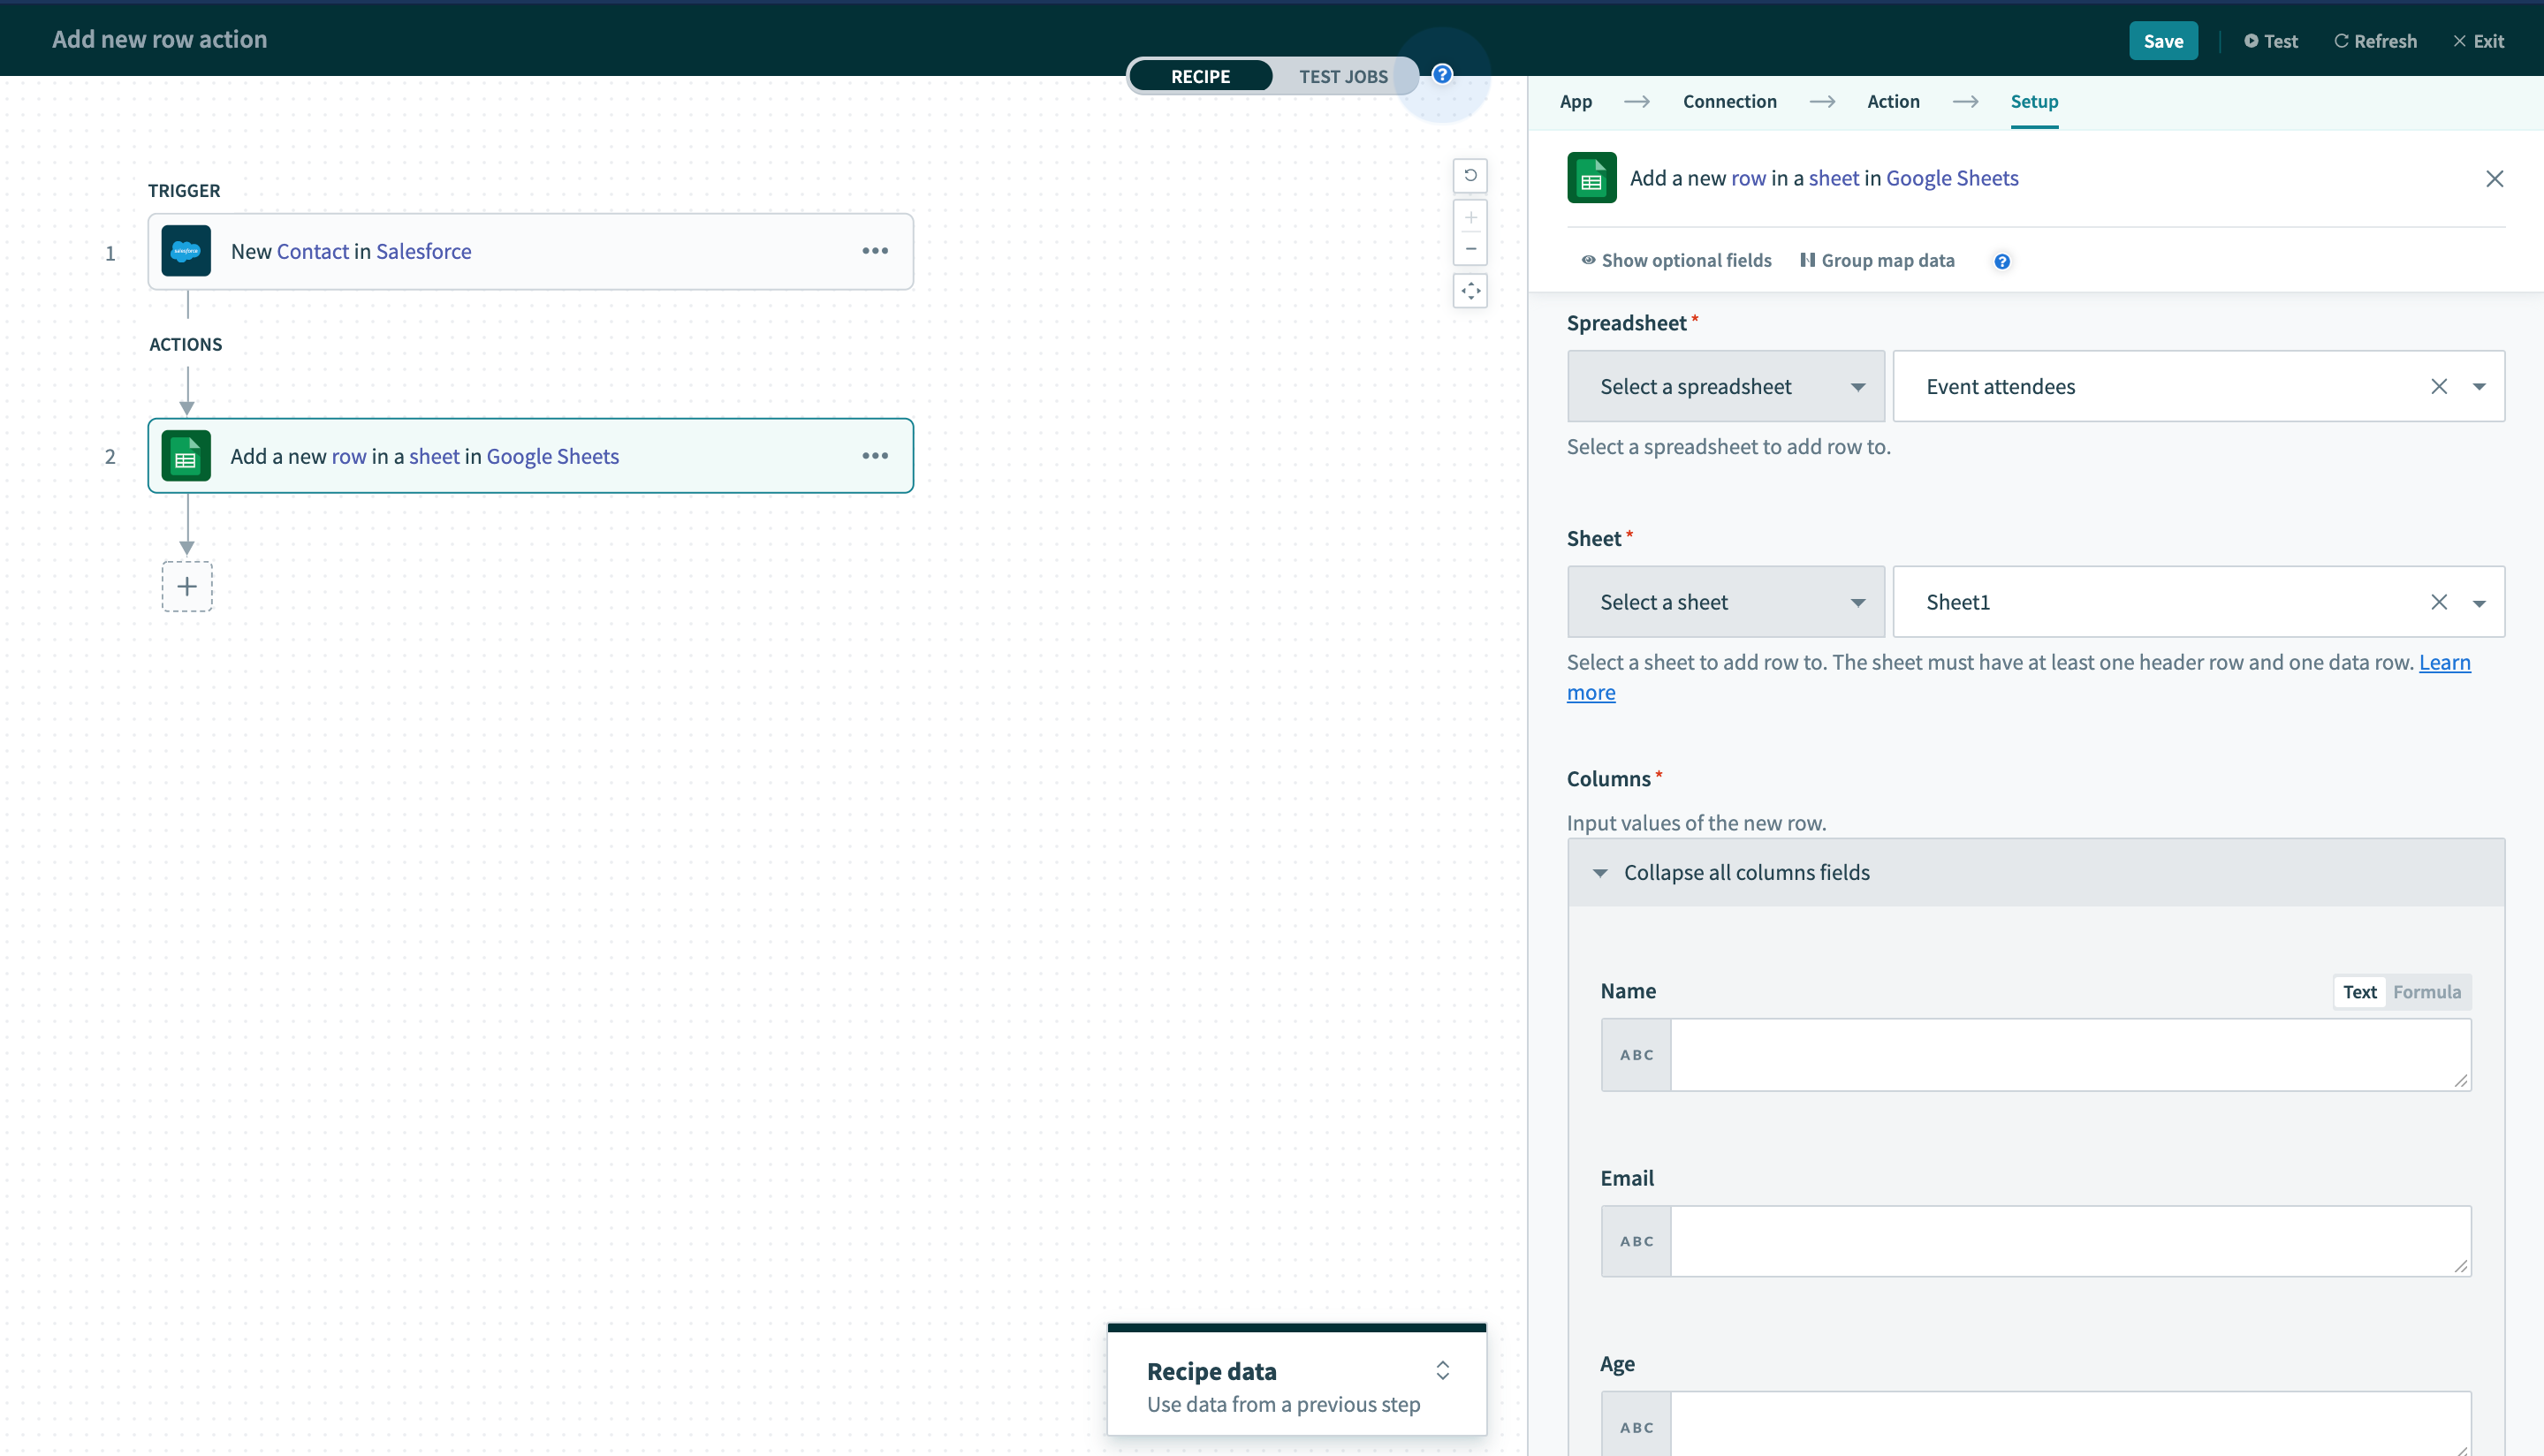Collapse all columns fields
The height and width of the screenshot is (1456, 2544).
tap(1747, 871)
